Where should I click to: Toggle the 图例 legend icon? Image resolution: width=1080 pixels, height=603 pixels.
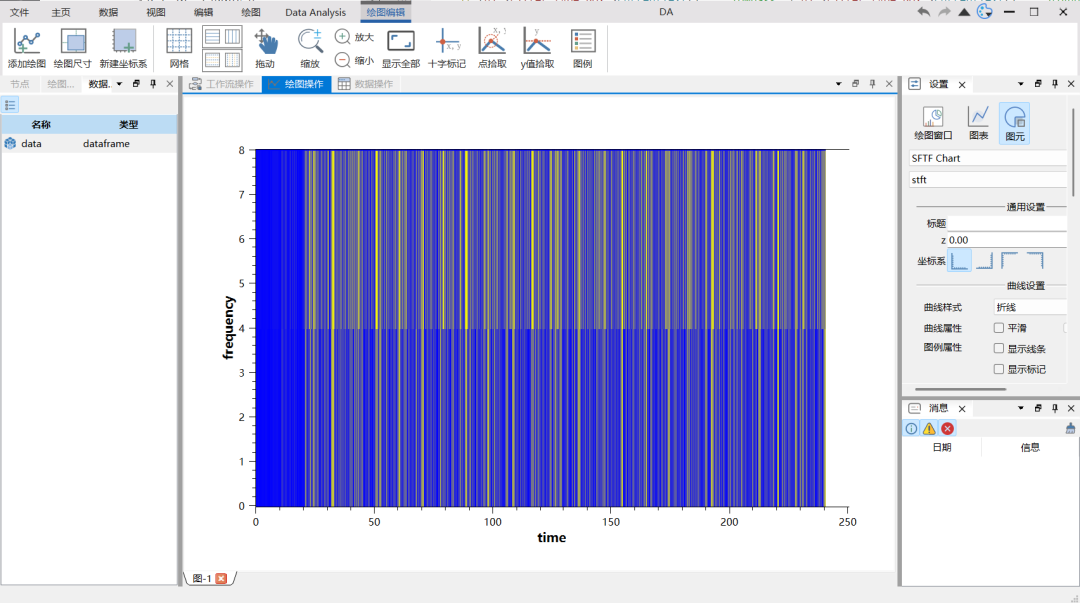(583, 48)
